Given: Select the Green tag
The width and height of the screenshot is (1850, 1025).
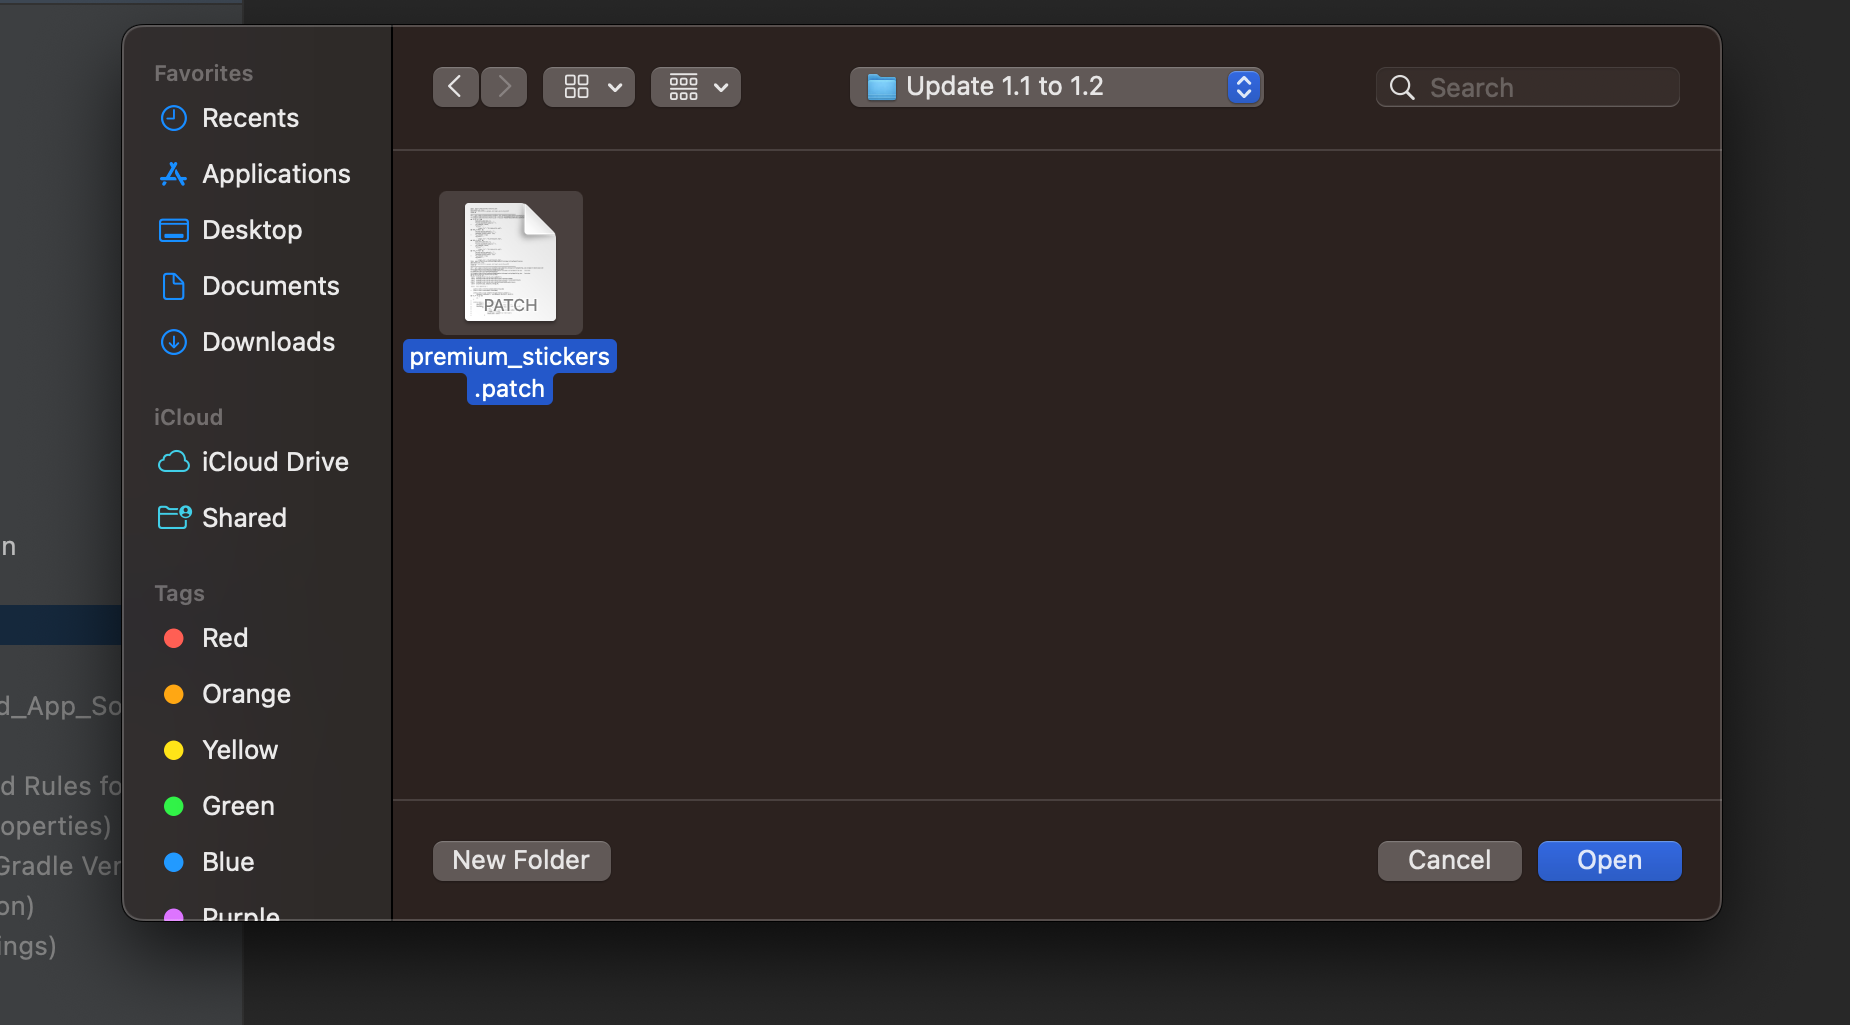Looking at the screenshot, I should pyautogui.click(x=238, y=806).
